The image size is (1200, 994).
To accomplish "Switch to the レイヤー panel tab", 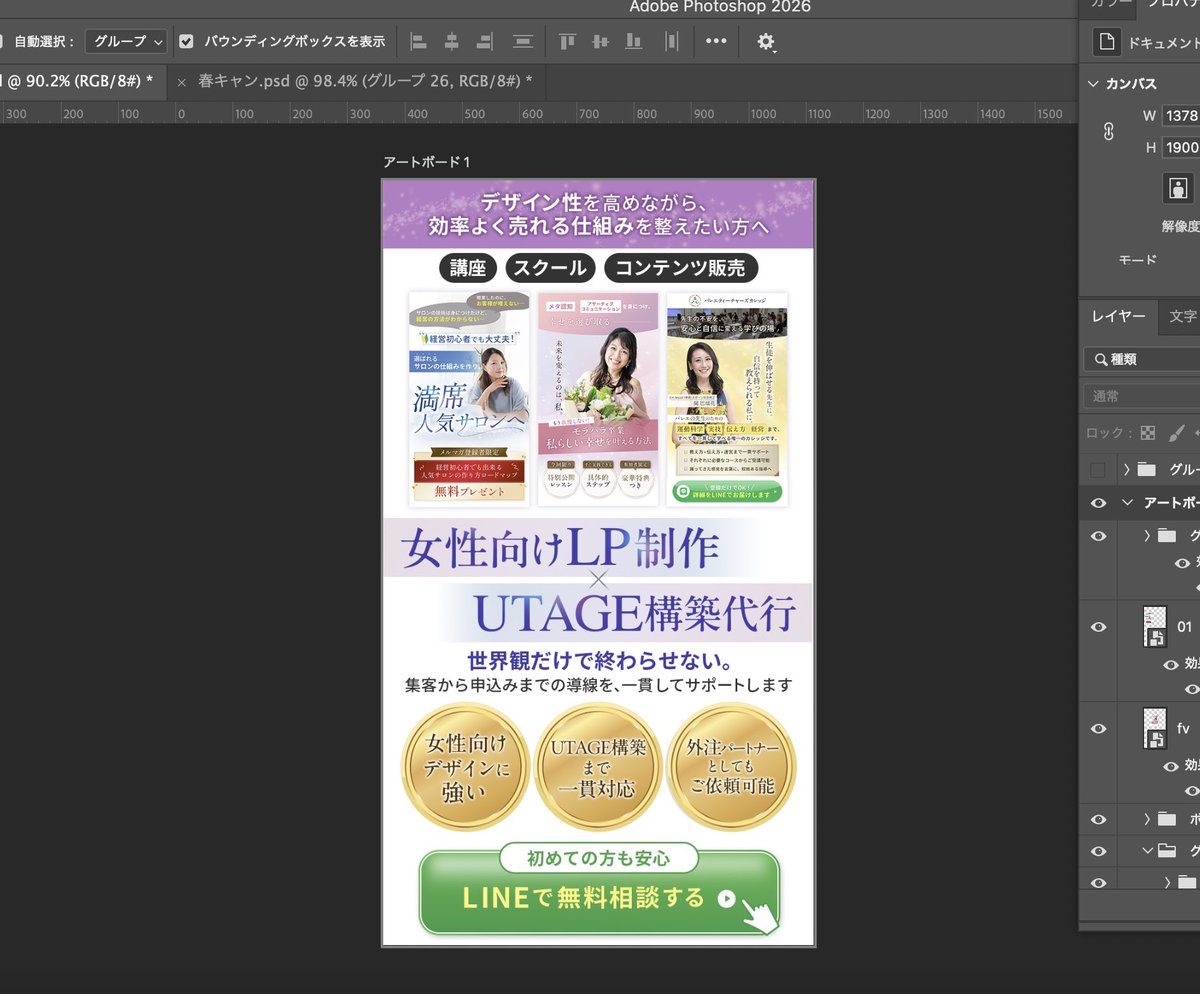I will 1119,316.
